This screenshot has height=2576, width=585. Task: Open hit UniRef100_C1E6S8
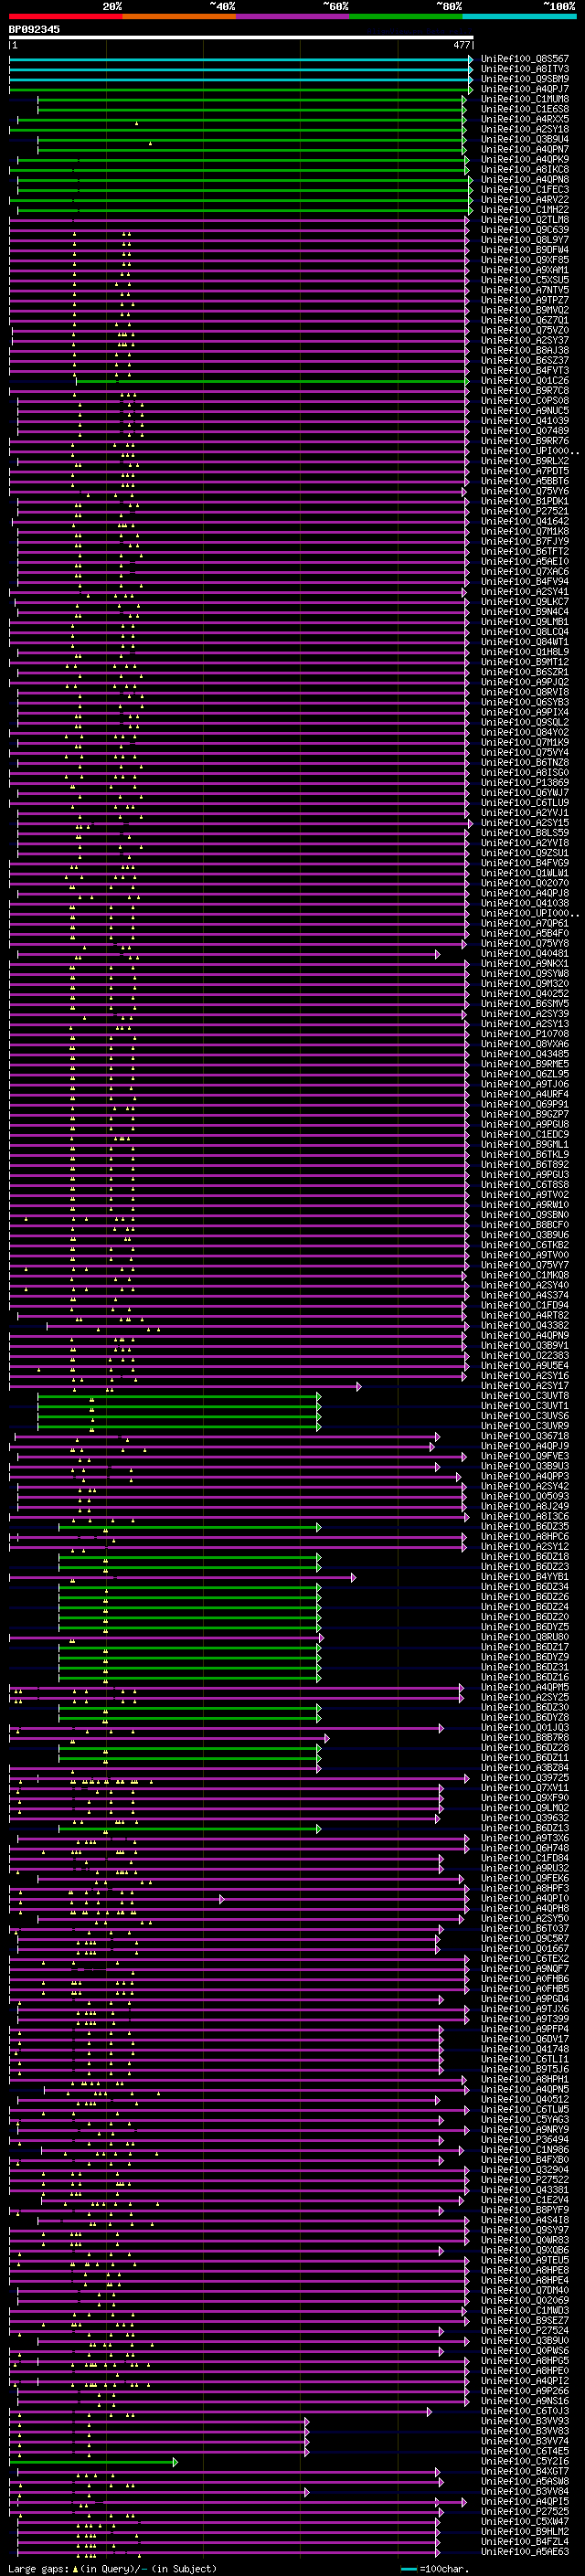click(525, 109)
